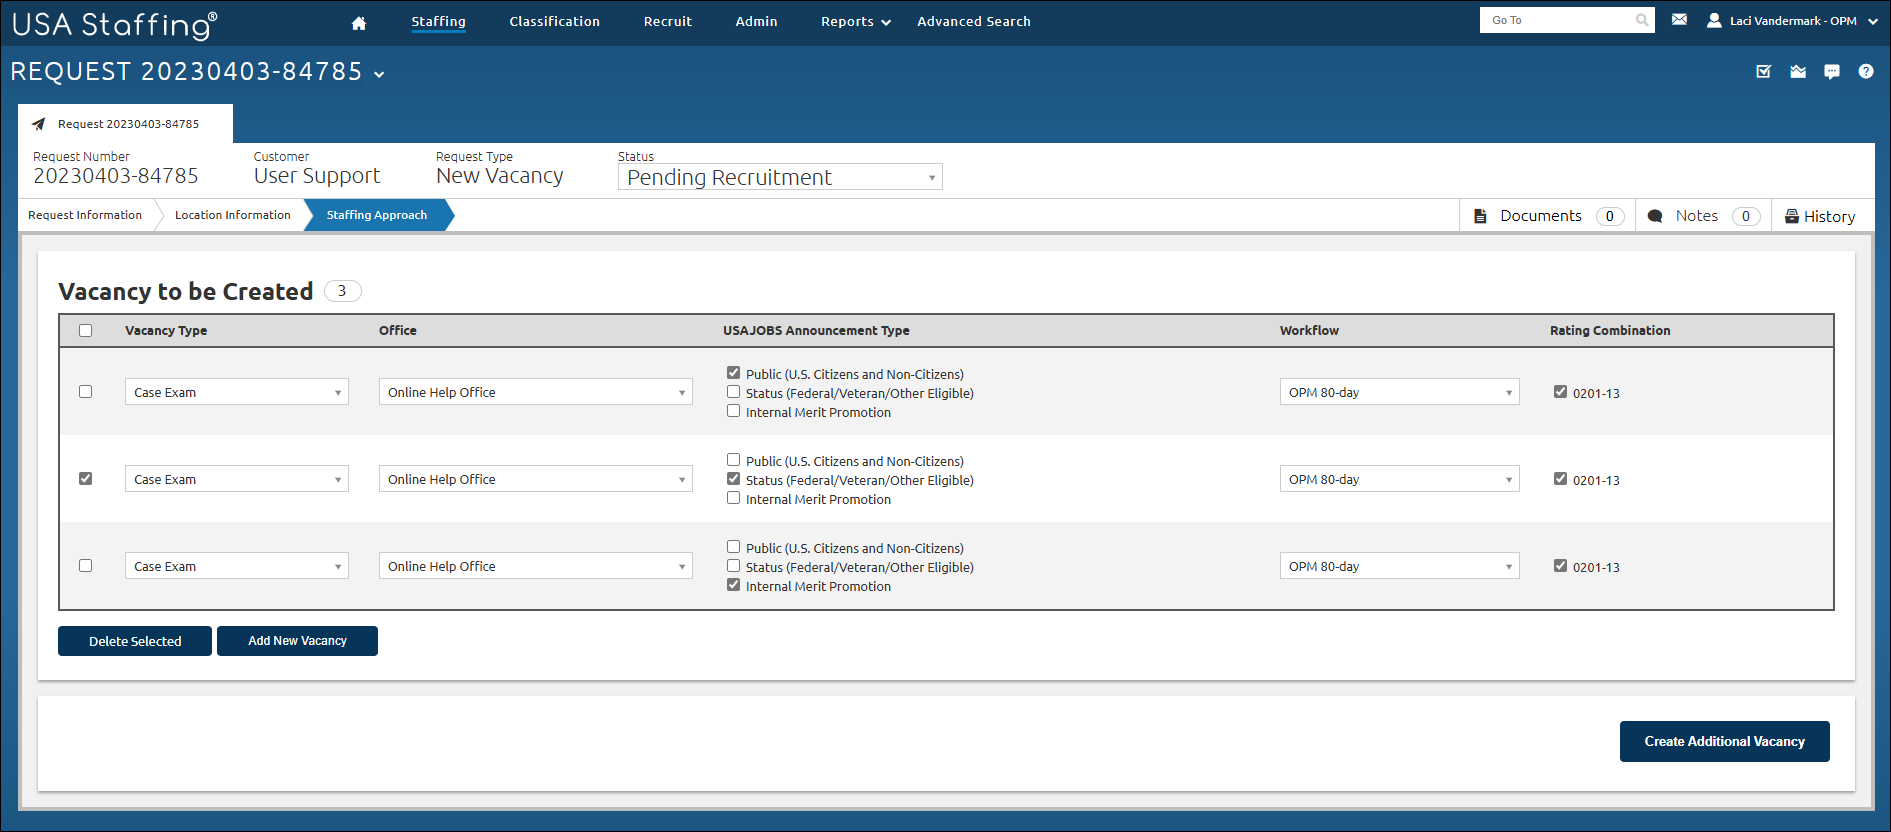This screenshot has height=832, width=1891.
Task: Click the Documents file icon
Action: click(x=1480, y=216)
